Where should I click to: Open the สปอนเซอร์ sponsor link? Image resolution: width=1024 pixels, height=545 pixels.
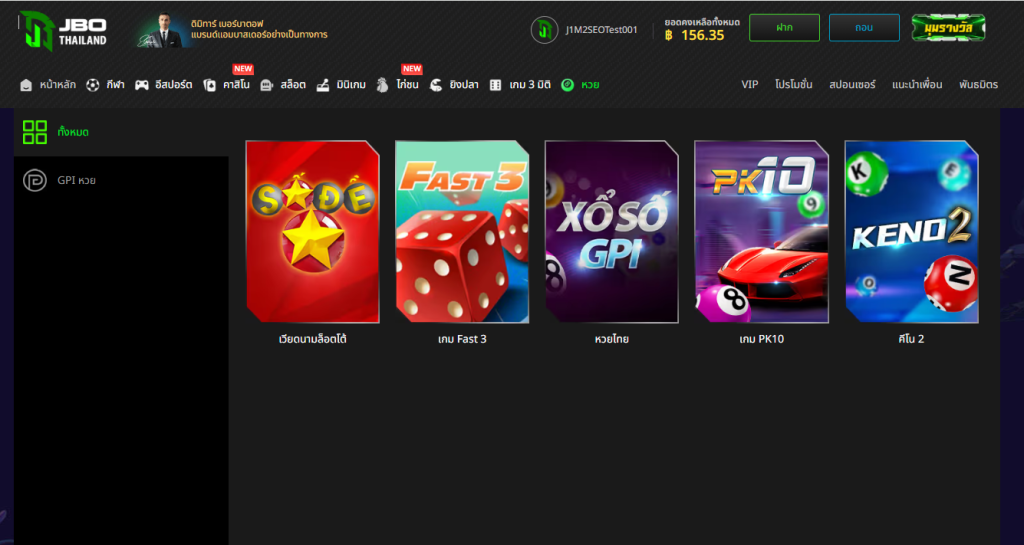tap(852, 85)
